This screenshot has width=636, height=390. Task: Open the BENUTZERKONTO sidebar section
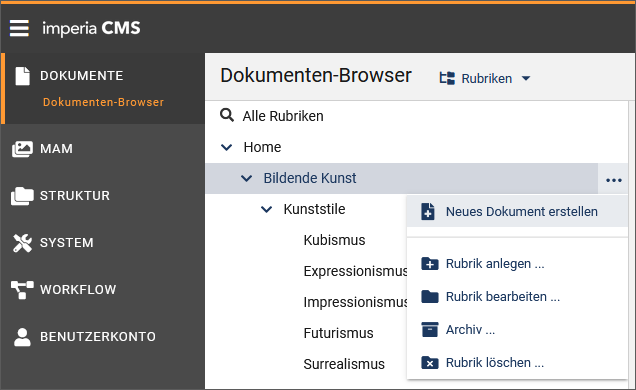click(x=98, y=337)
